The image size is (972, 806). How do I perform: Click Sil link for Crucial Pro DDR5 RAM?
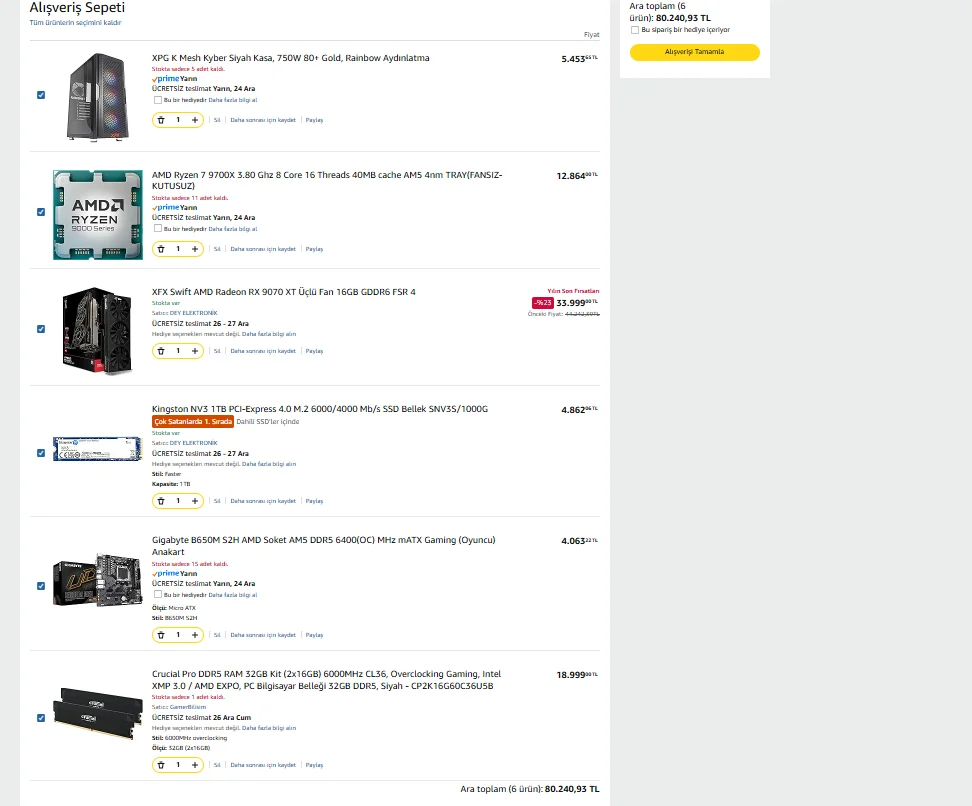[217, 765]
